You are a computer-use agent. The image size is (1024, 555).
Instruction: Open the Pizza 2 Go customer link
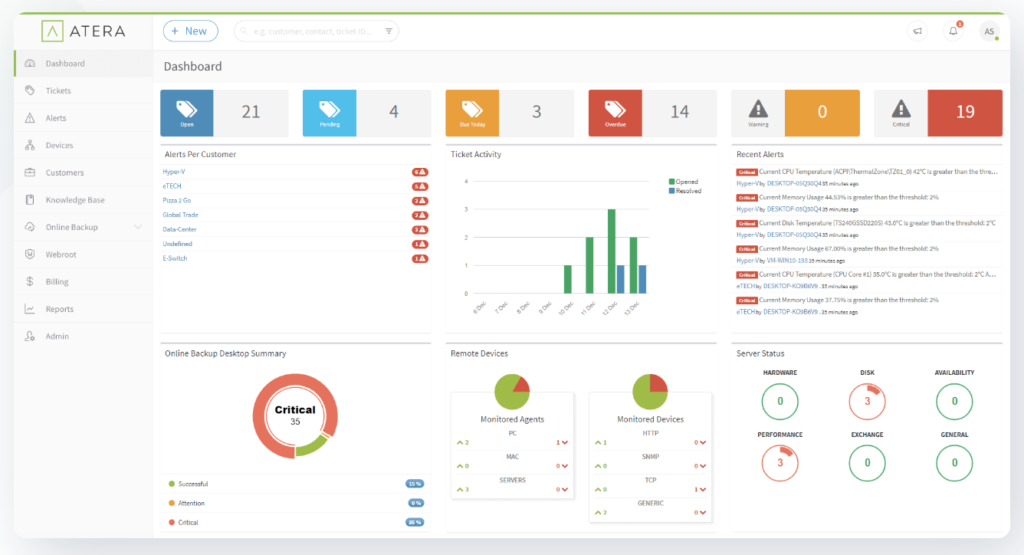(x=176, y=200)
